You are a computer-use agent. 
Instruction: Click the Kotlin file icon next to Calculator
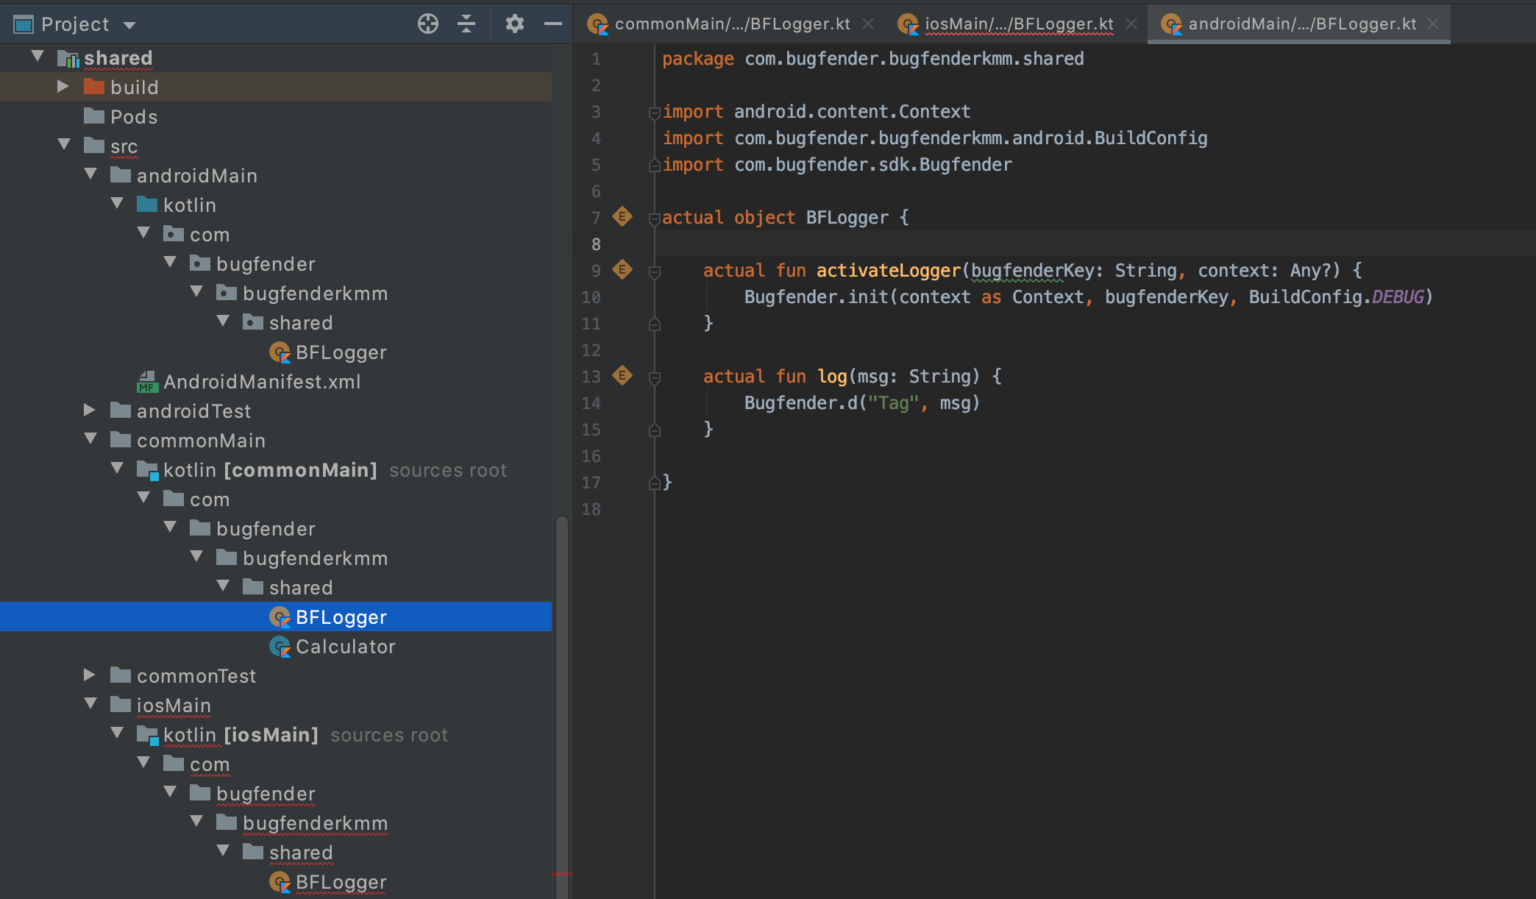(x=280, y=646)
